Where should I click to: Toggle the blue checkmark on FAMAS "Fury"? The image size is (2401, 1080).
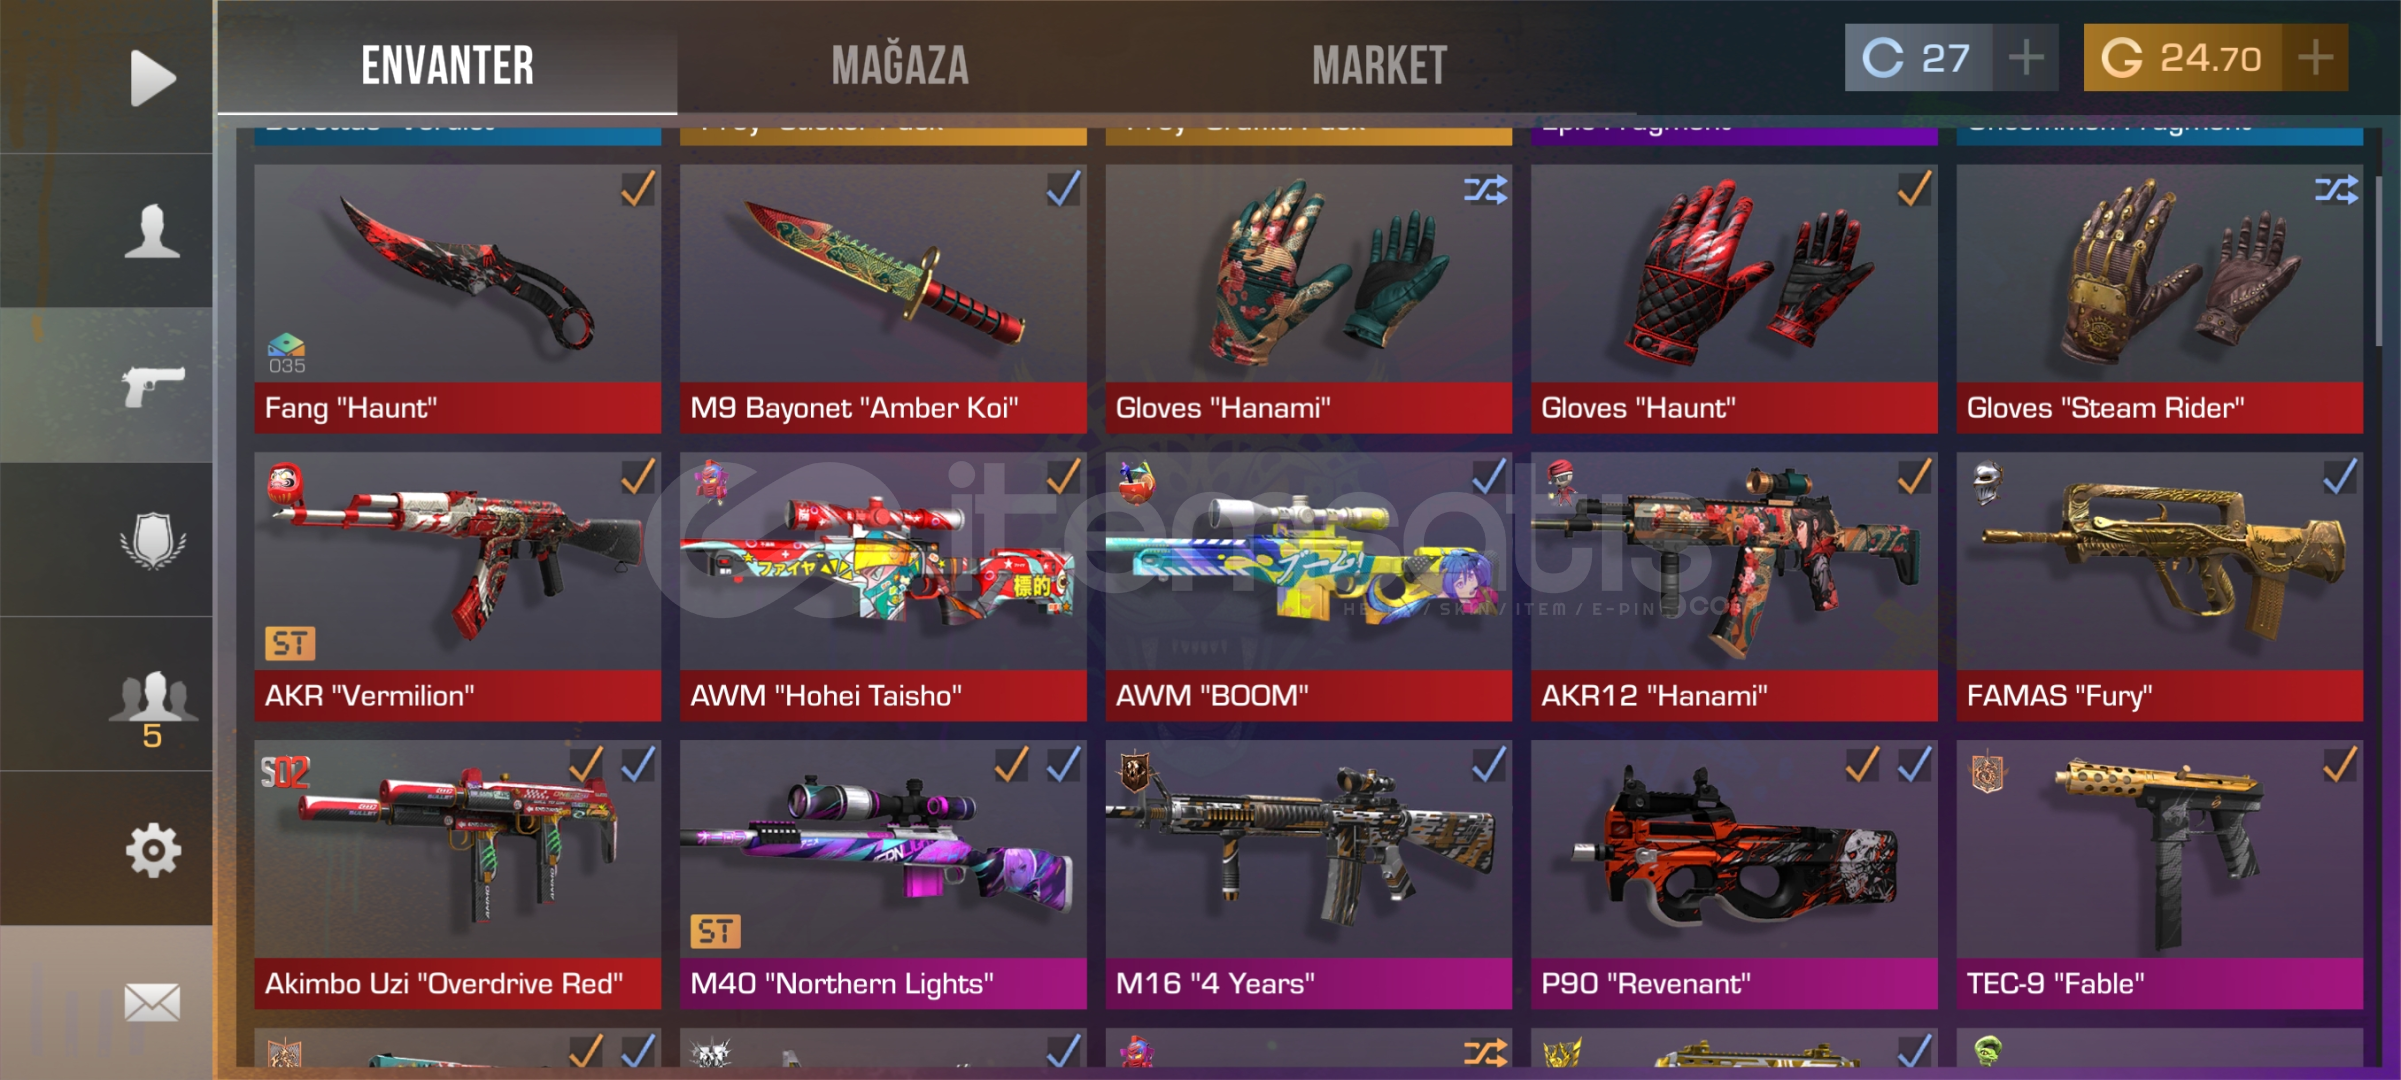point(2340,476)
